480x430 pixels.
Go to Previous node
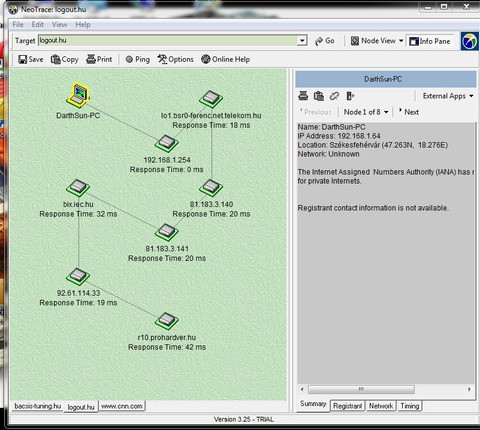(x=316, y=112)
